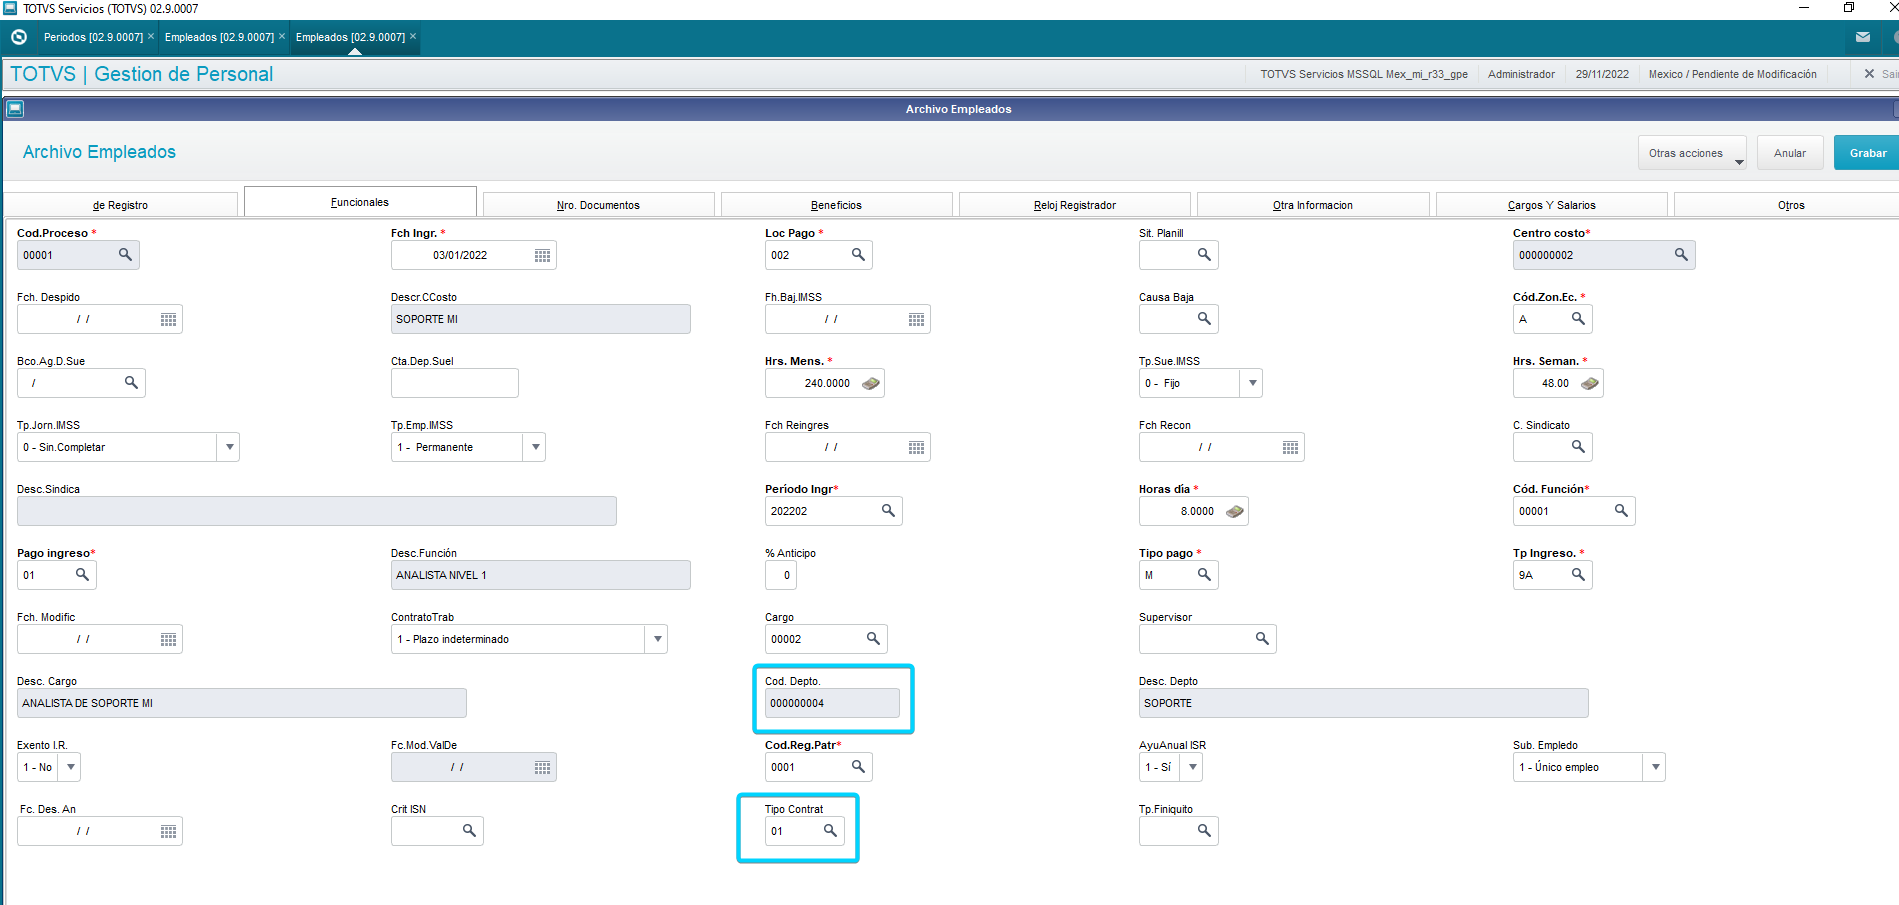Click the mail envelope icon in header

pos(1862,37)
